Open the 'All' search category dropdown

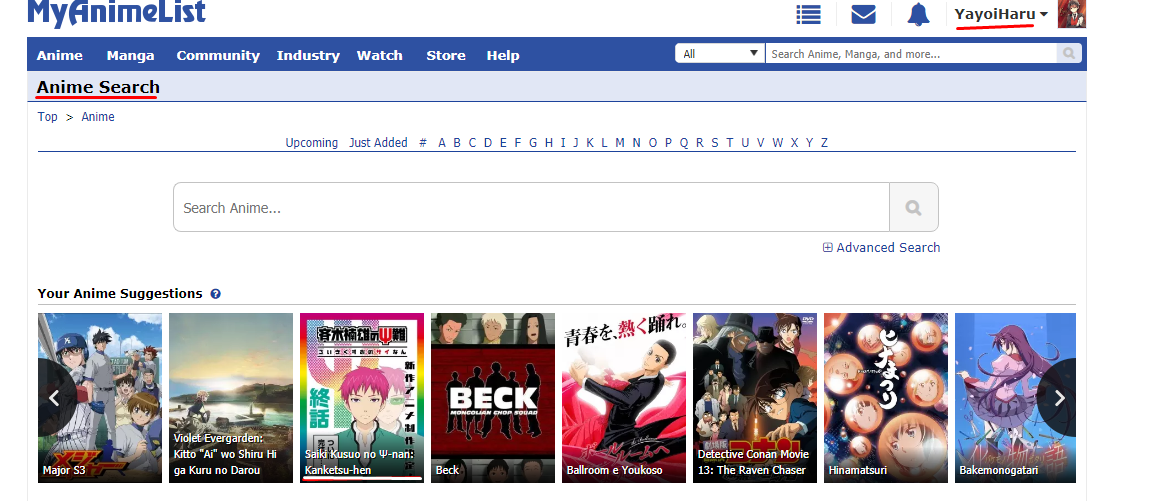pyautogui.click(x=719, y=54)
